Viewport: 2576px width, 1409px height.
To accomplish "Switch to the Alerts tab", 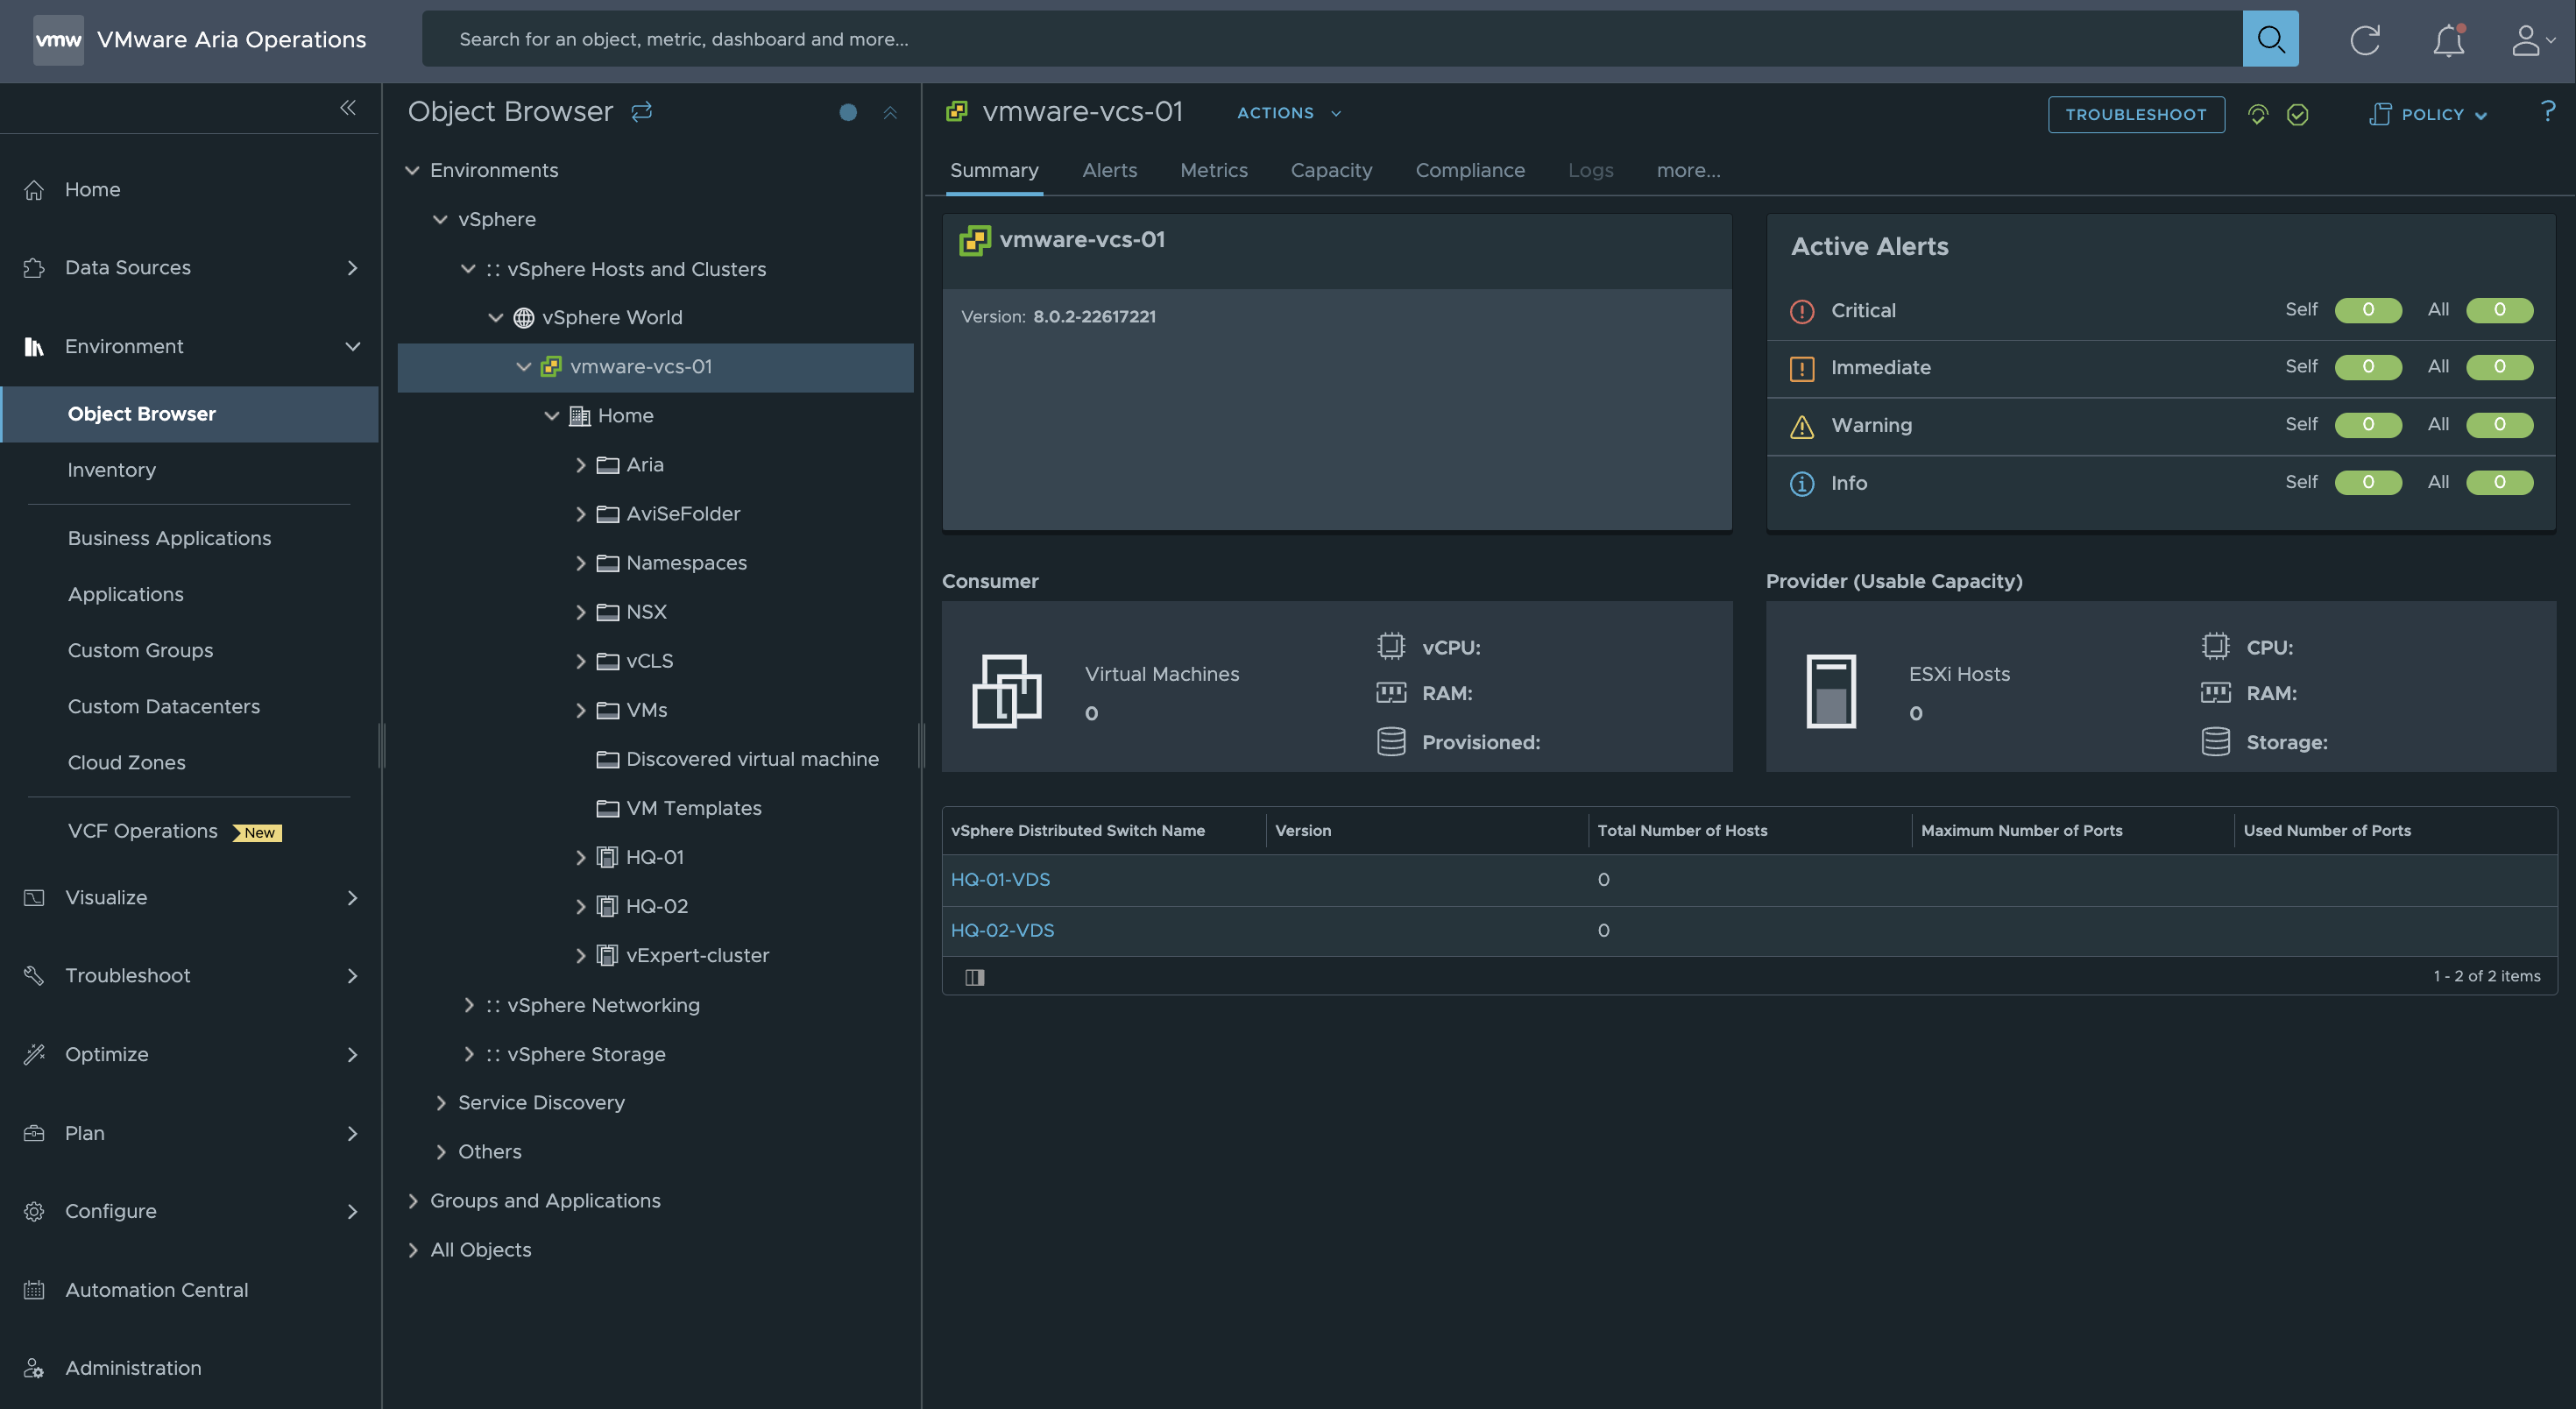I will click(1109, 170).
